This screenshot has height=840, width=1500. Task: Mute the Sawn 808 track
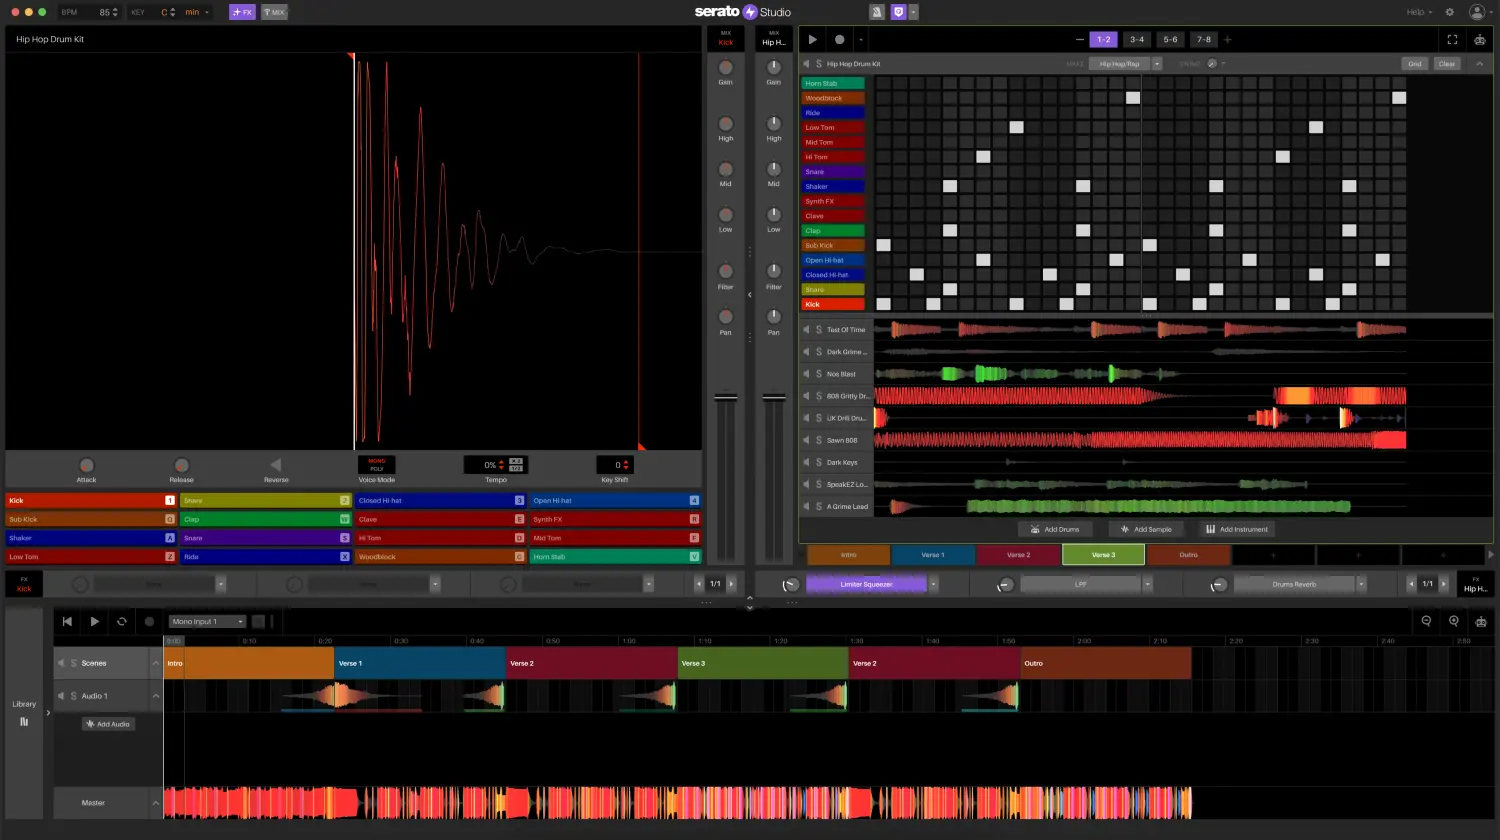[x=807, y=440]
